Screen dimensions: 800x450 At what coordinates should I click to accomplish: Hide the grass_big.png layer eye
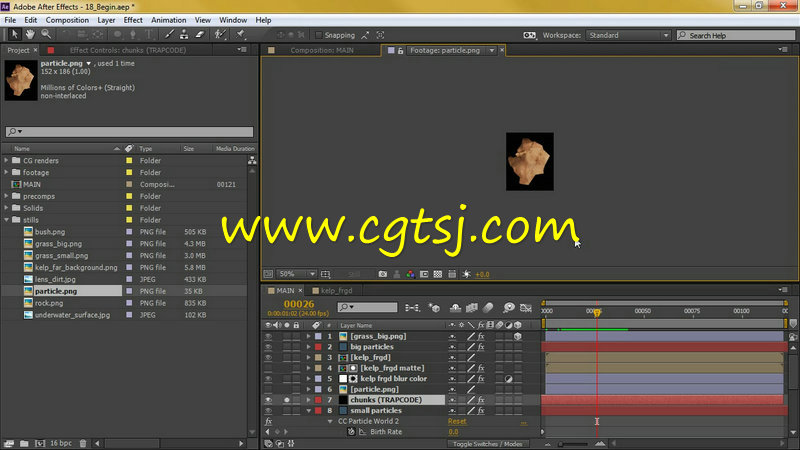268,337
